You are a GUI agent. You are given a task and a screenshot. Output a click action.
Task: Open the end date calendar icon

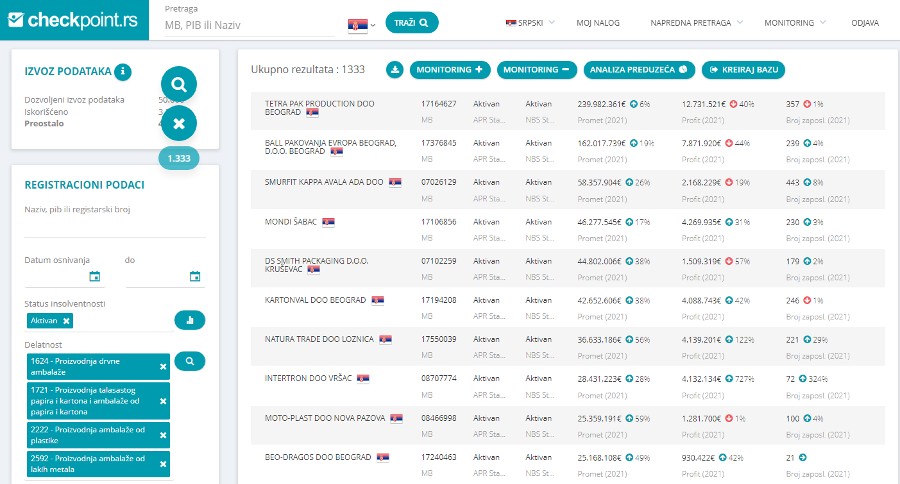point(195,277)
